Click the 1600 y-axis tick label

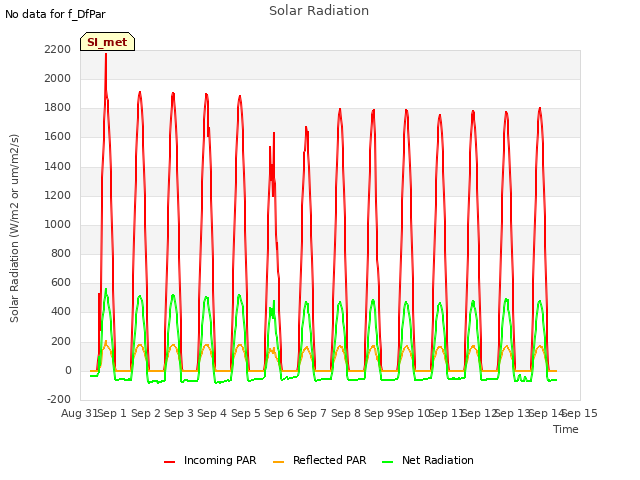point(58,137)
